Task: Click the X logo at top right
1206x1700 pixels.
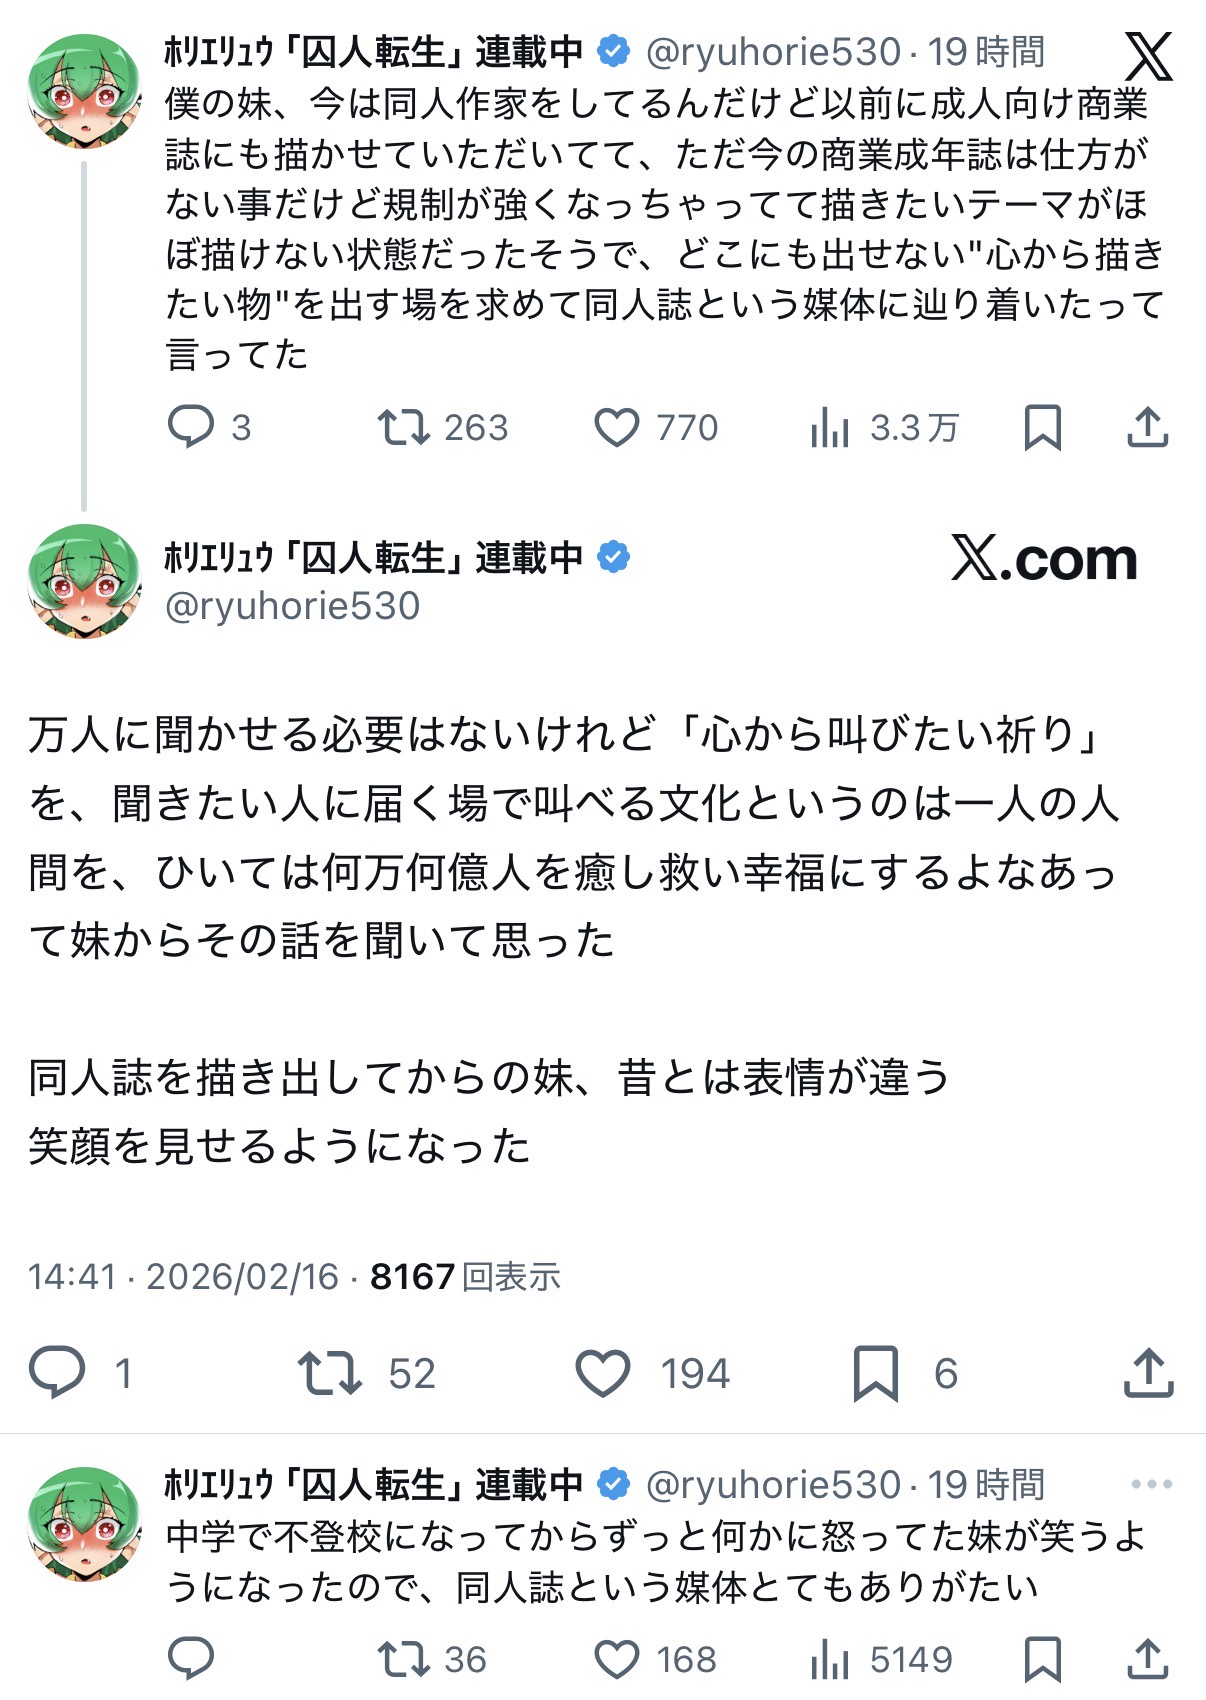Action: coord(1148,56)
